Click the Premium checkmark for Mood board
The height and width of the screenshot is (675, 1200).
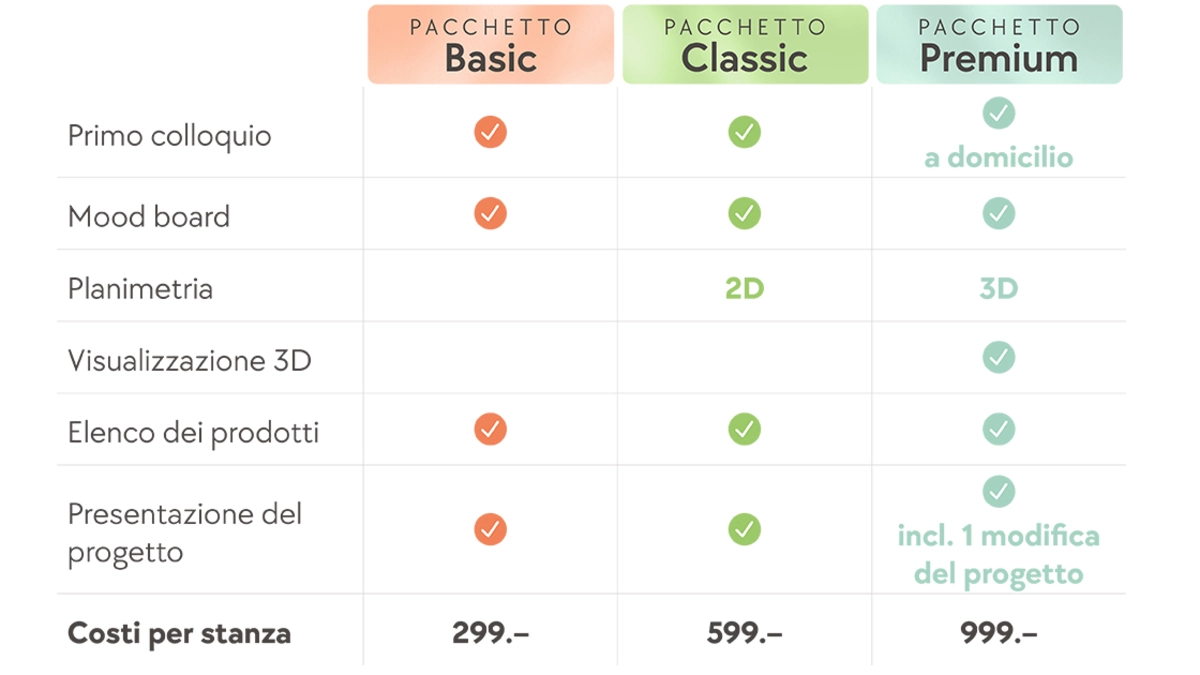click(x=998, y=213)
